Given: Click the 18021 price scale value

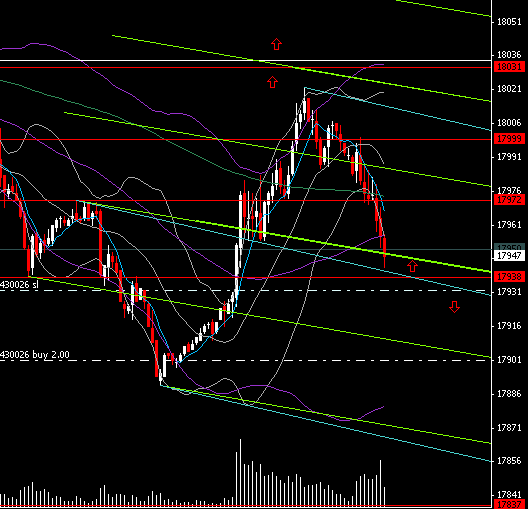Looking at the screenshot, I should [x=509, y=89].
